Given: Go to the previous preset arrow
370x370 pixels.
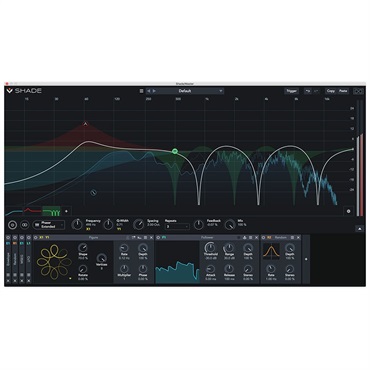Looking at the screenshot, I should (149, 91).
